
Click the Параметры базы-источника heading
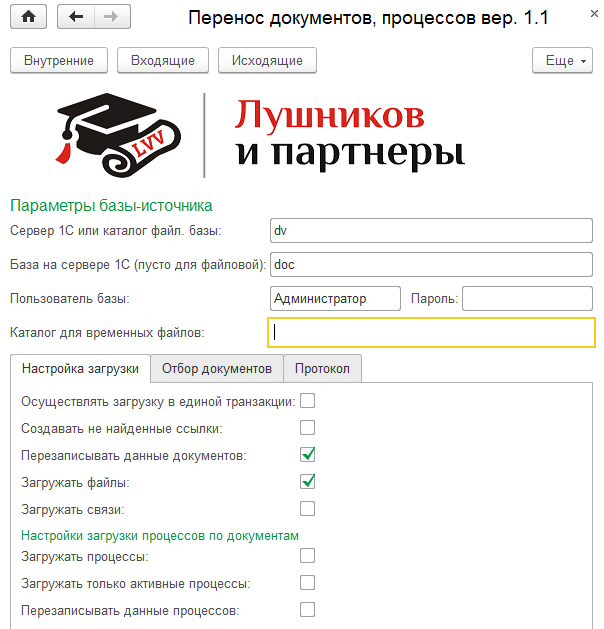[111, 206]
